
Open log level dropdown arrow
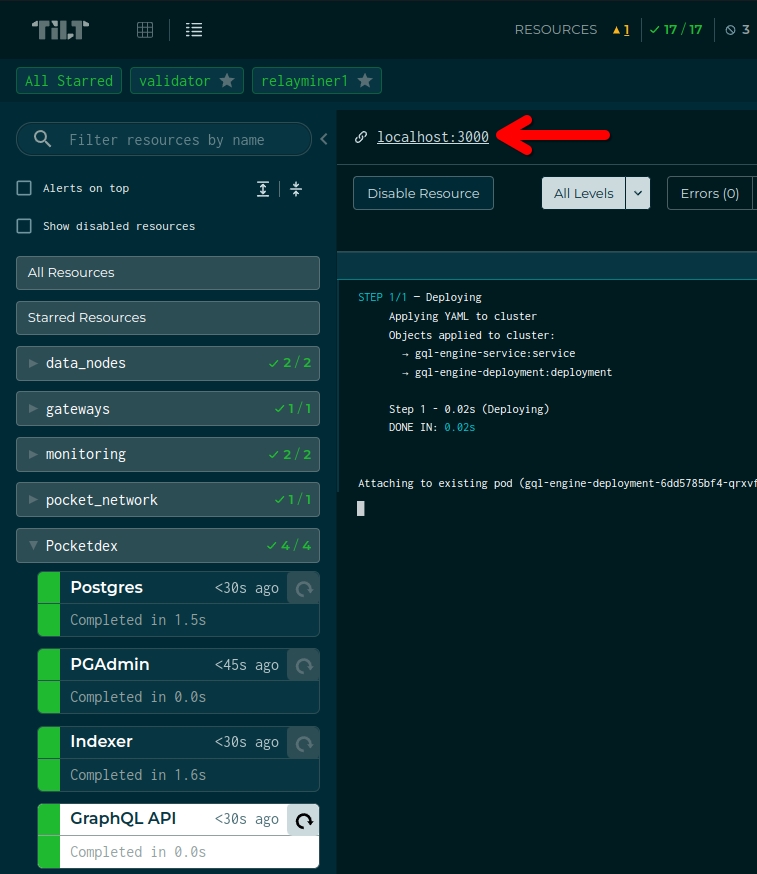point(638,193)
